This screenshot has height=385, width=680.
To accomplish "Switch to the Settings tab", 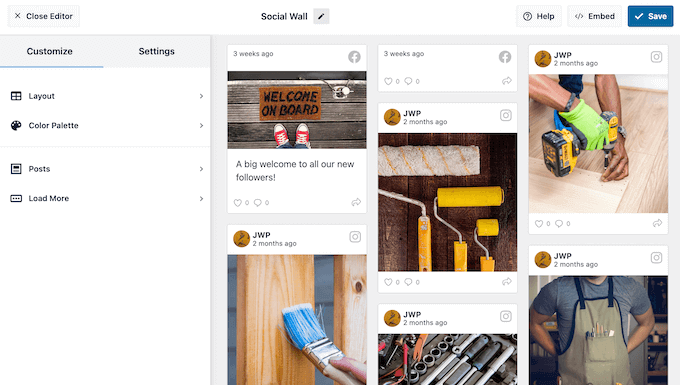I will [x=157, y=51].
